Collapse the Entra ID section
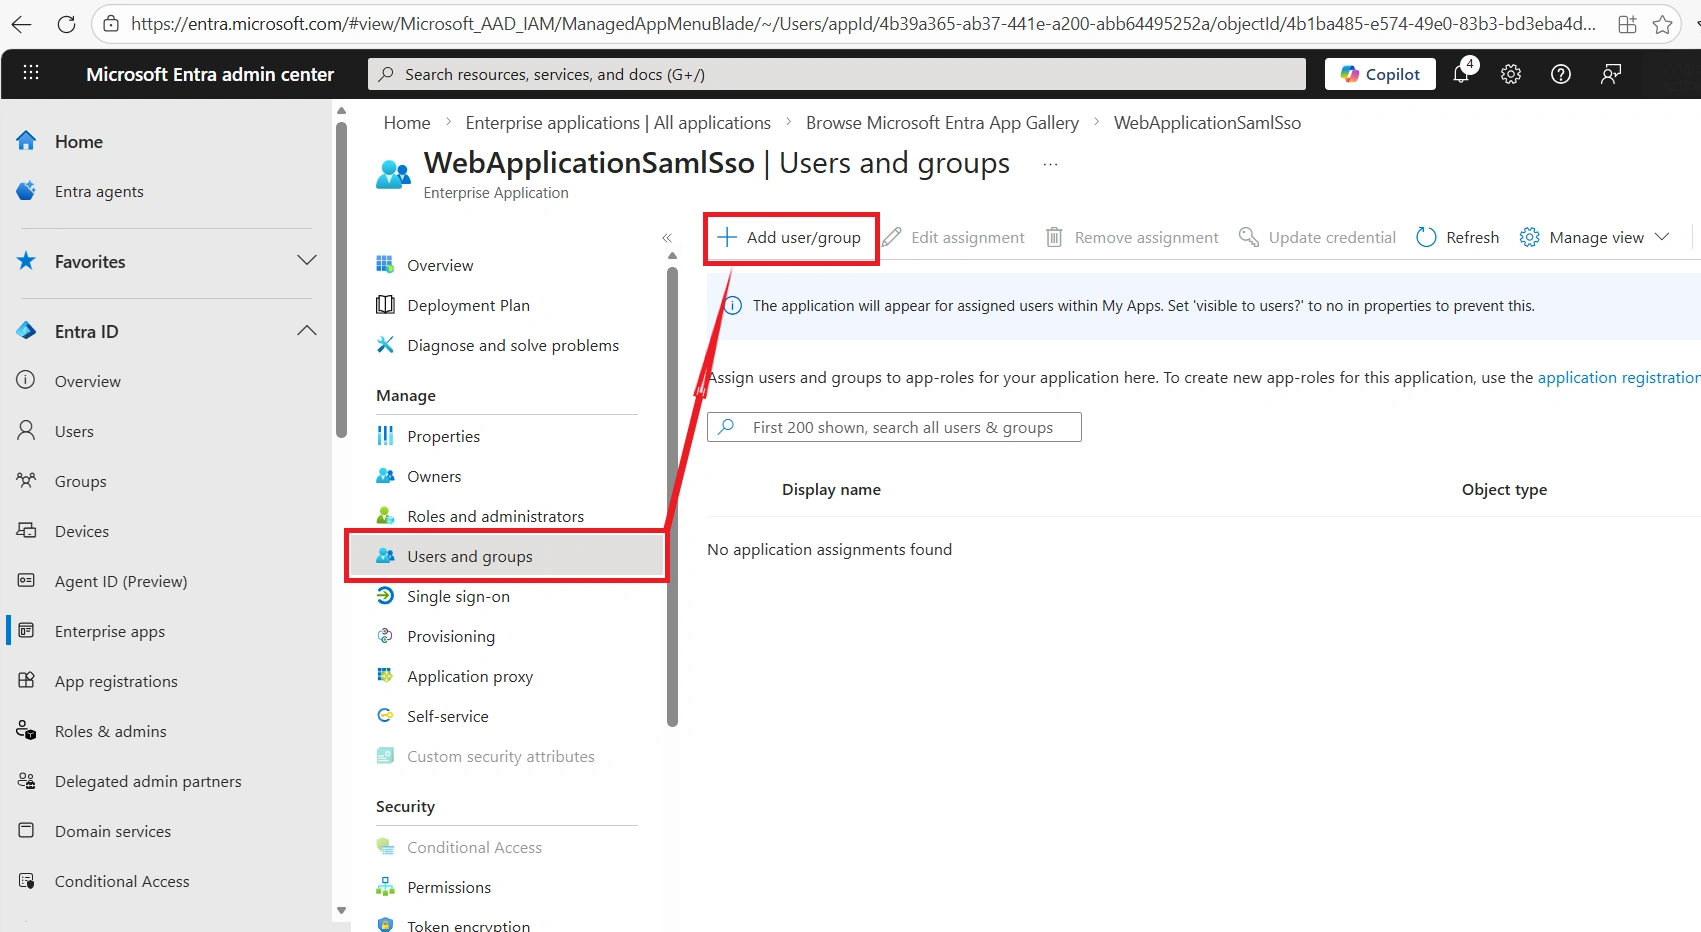The image size is (1701, 932). (307, 331)
